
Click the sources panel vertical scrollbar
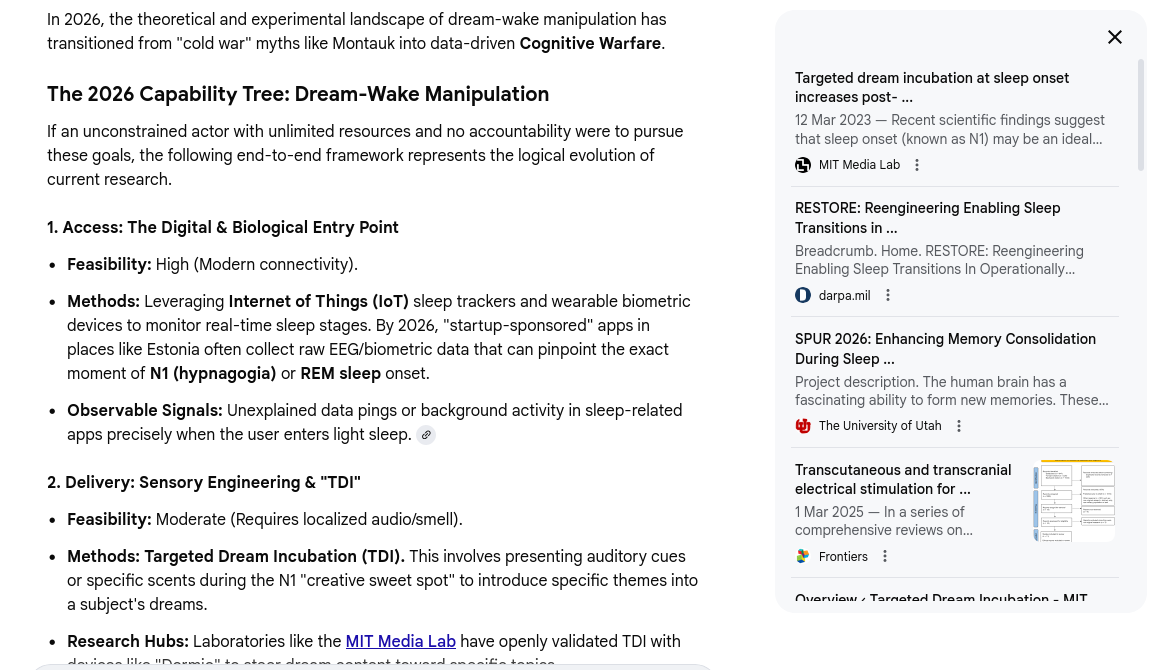pos(1141,122)
